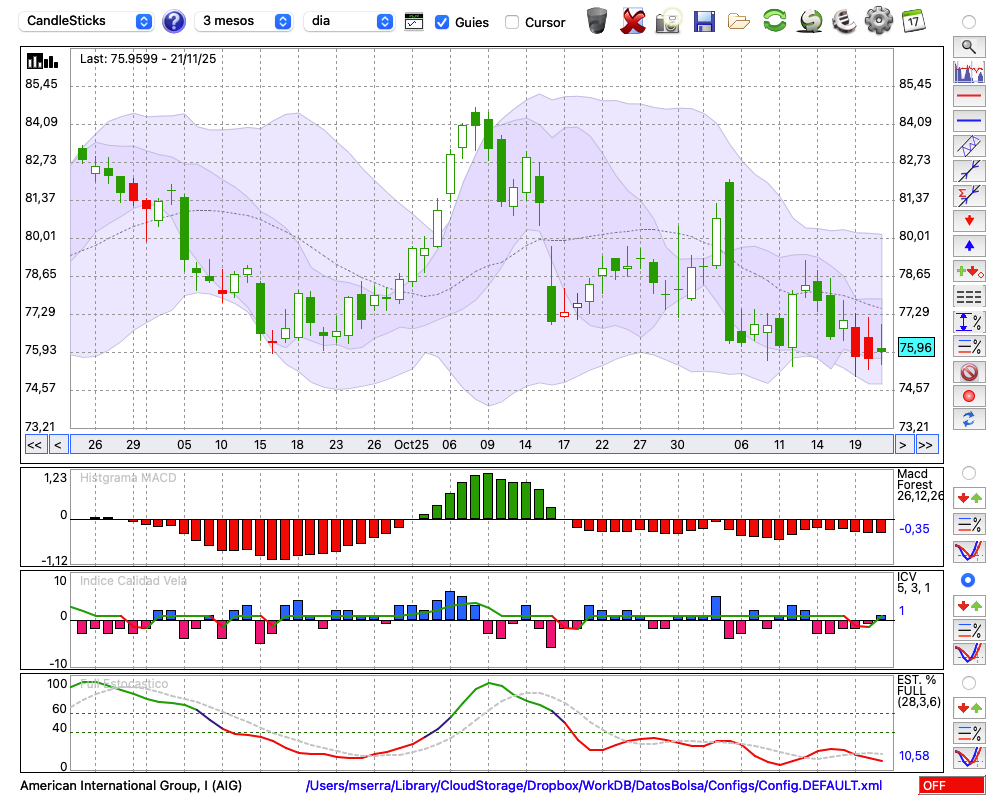Click the blue up arrow marker tool
Viewport: 1000px width, 800px height.
(968, 245)
